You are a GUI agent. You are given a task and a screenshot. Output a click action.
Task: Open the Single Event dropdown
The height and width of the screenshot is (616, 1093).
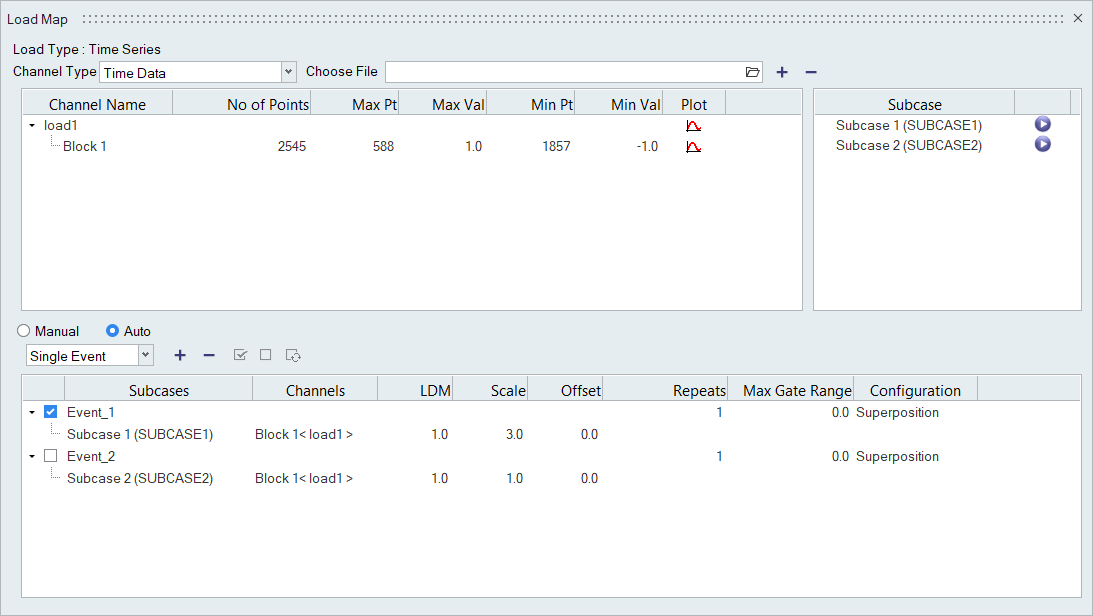pos(145,355)
